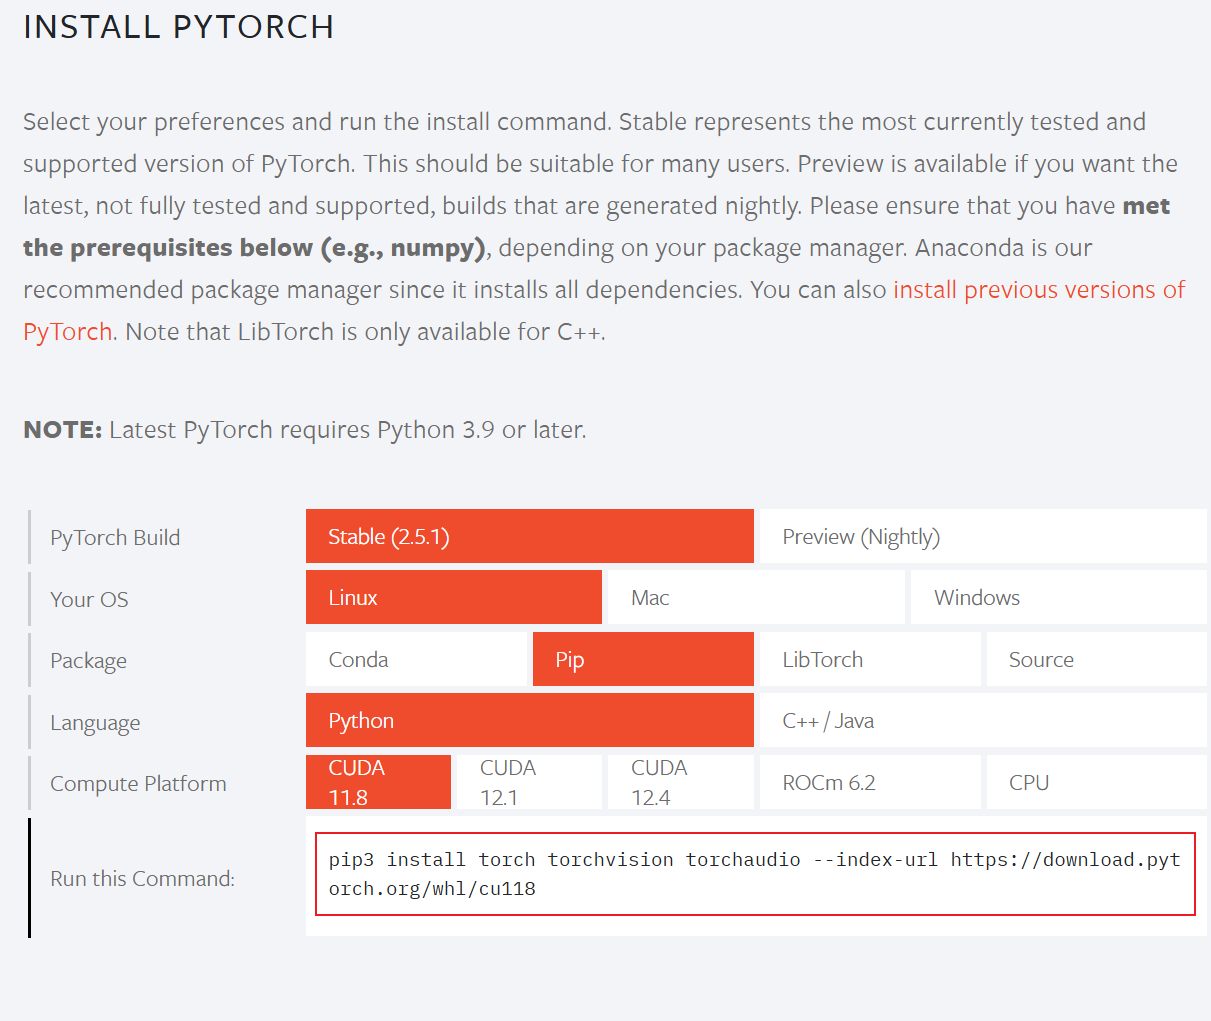
Task: Choose LibTorch as the package
Action: pyautogui.click(x=869, y=659)
